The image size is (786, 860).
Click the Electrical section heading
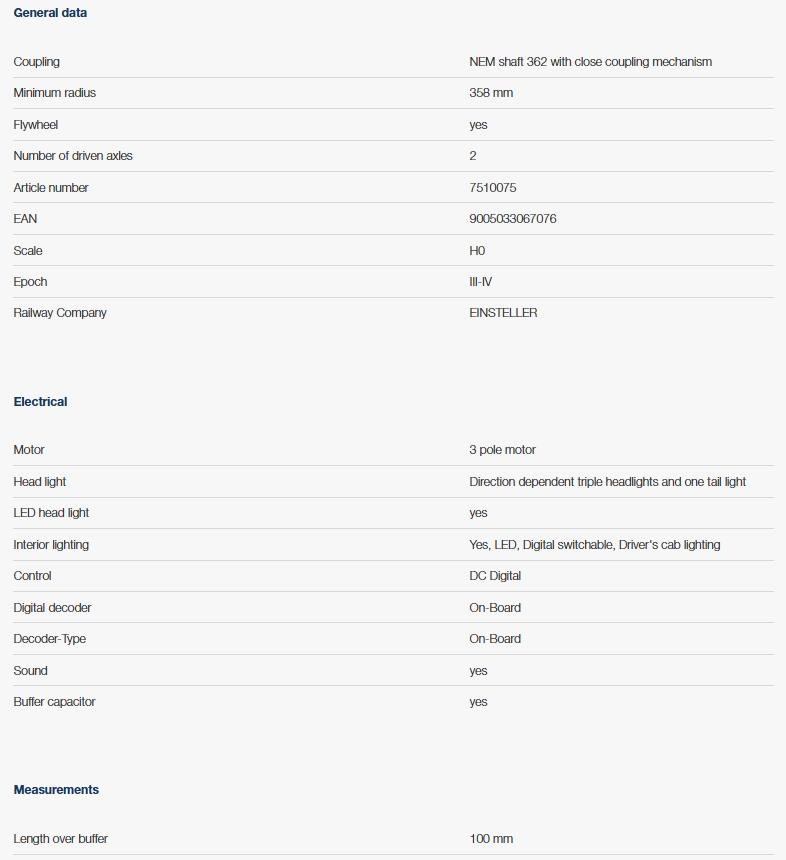click(x=41, y=402)
